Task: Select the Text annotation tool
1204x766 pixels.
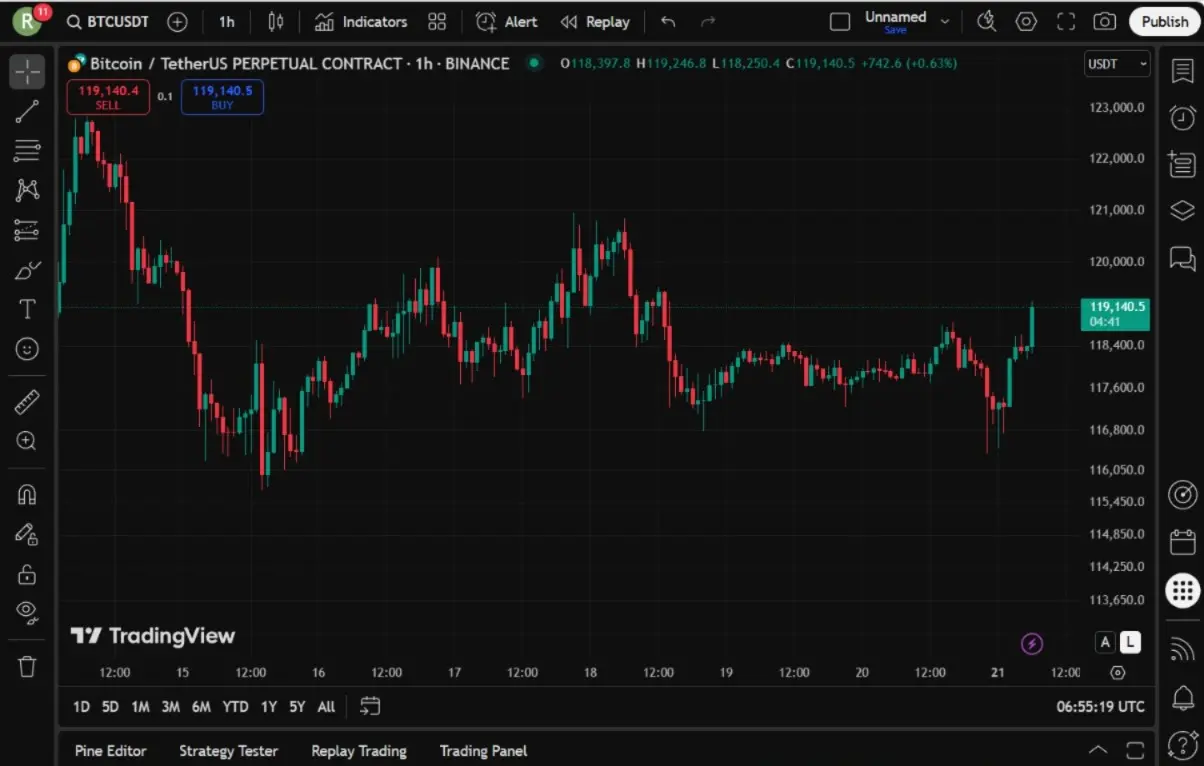Action: (x=27, y=309)
